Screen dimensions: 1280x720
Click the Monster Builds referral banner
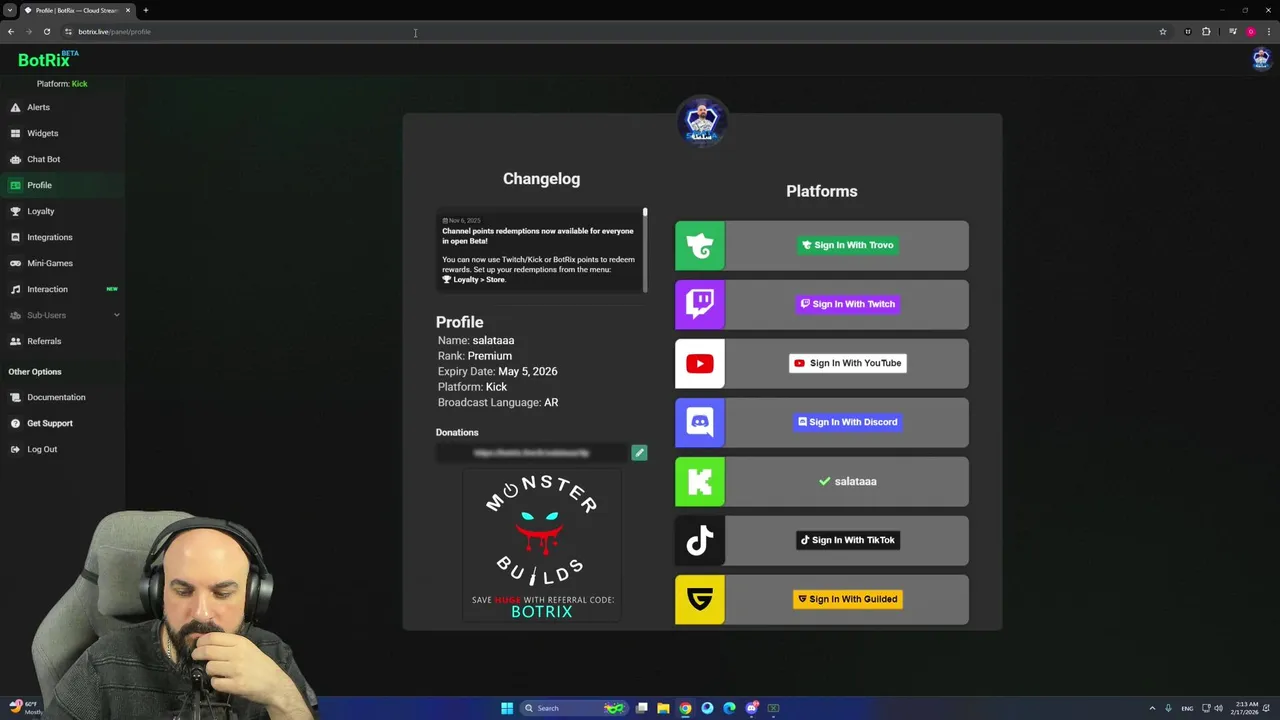[541, 545]
